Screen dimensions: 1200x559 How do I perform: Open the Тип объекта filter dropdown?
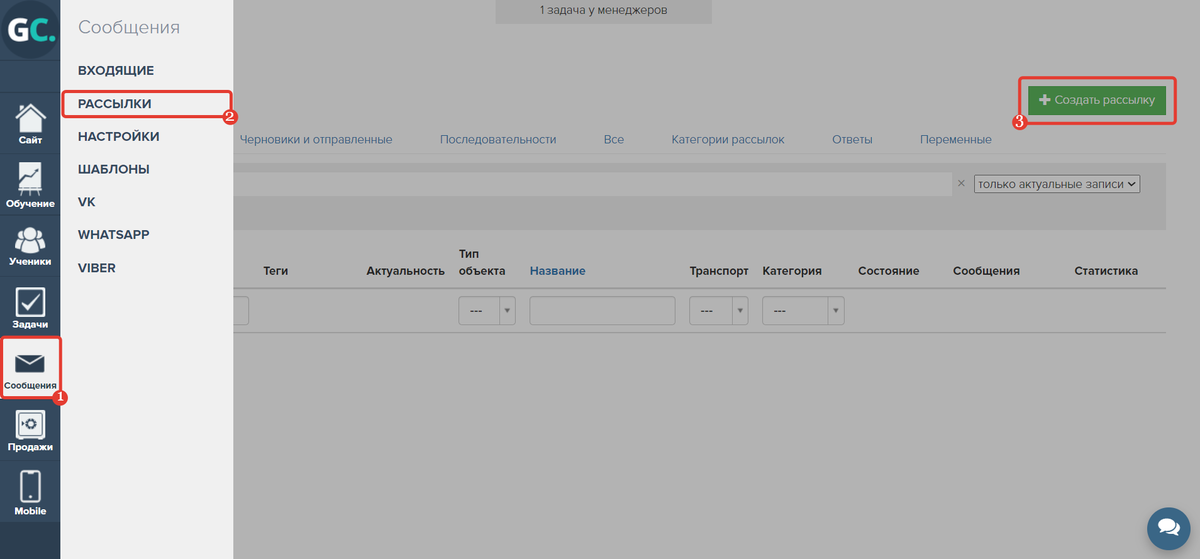tap(487, 311)
